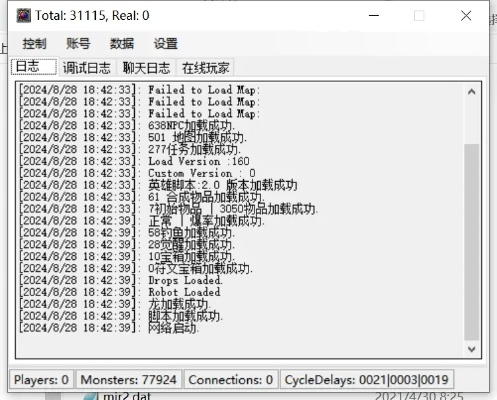The width and height of the screenshot is (497, 400).
Task: Open the 数据 menu
Action: point(122,43)
